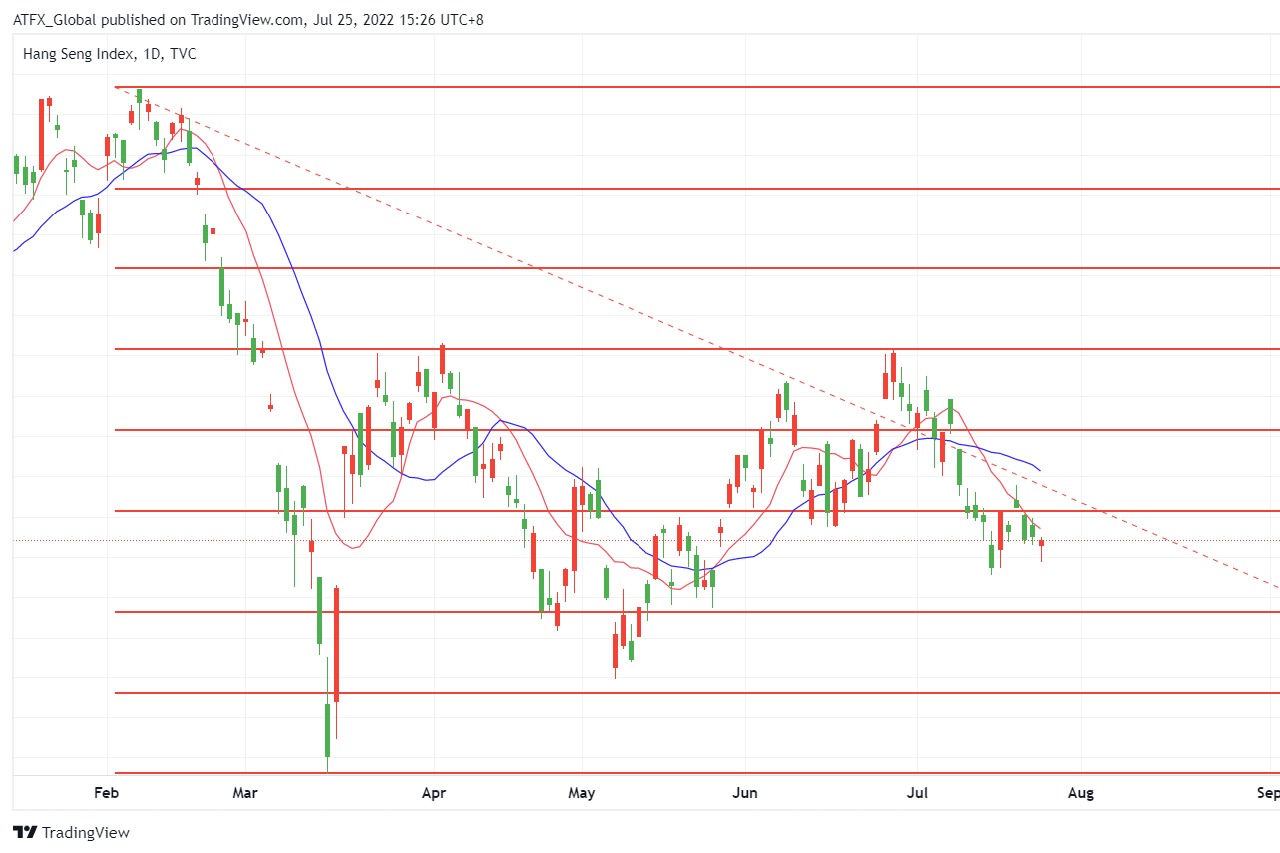Click the right end of dashed descending trendline
The width and height of the screenshot is (1280, 853).
click(1274, 585)
